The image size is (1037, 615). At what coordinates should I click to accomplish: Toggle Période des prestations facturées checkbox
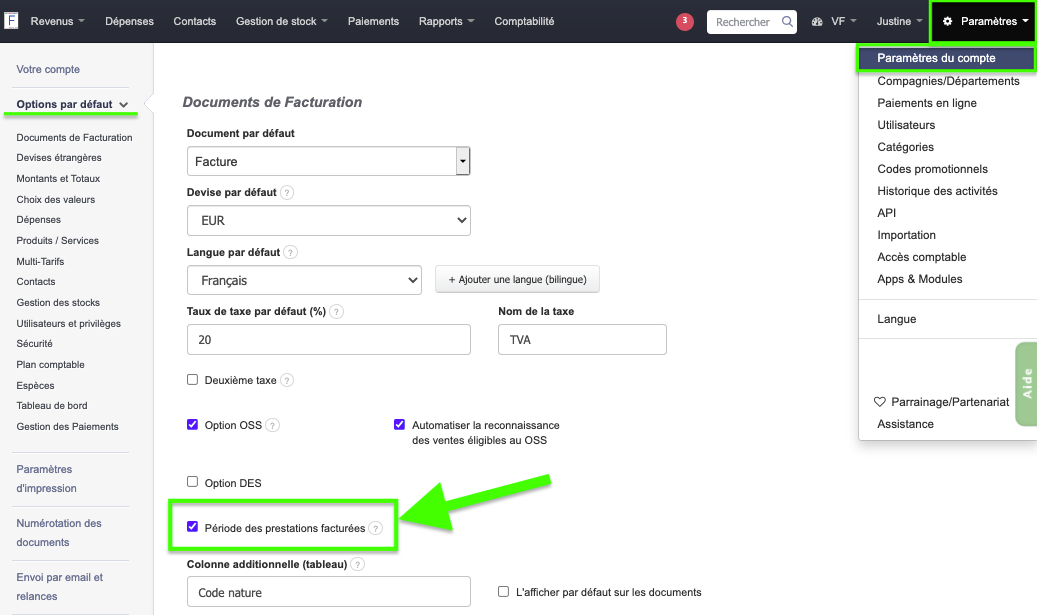pyautogui.click(x=193, y=527)
